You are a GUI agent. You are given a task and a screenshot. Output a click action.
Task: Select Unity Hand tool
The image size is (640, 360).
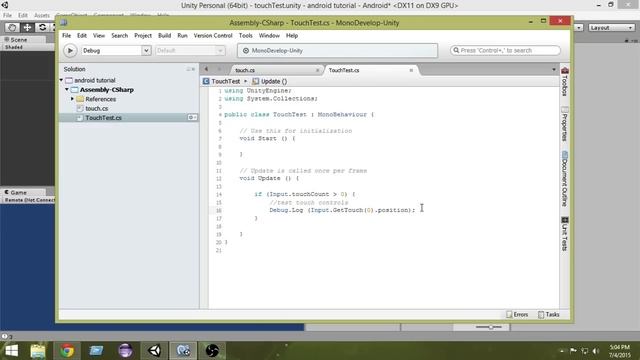[12, 27]
